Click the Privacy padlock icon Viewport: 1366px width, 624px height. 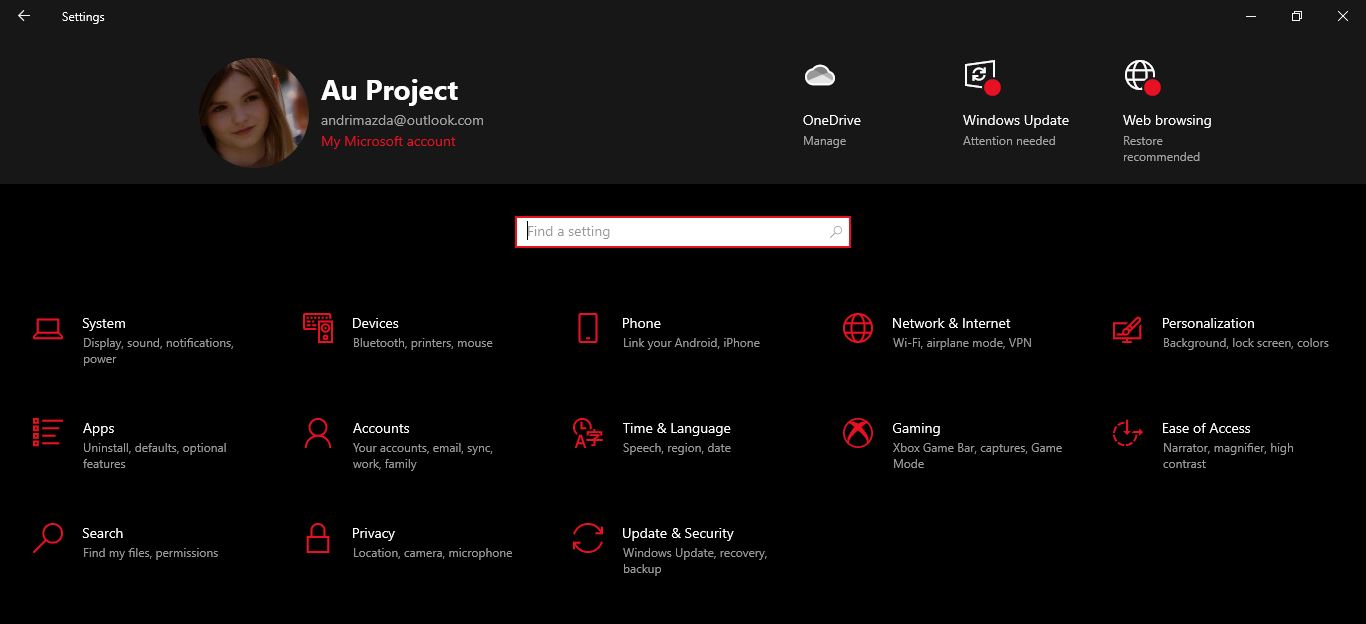click(318, 538)
